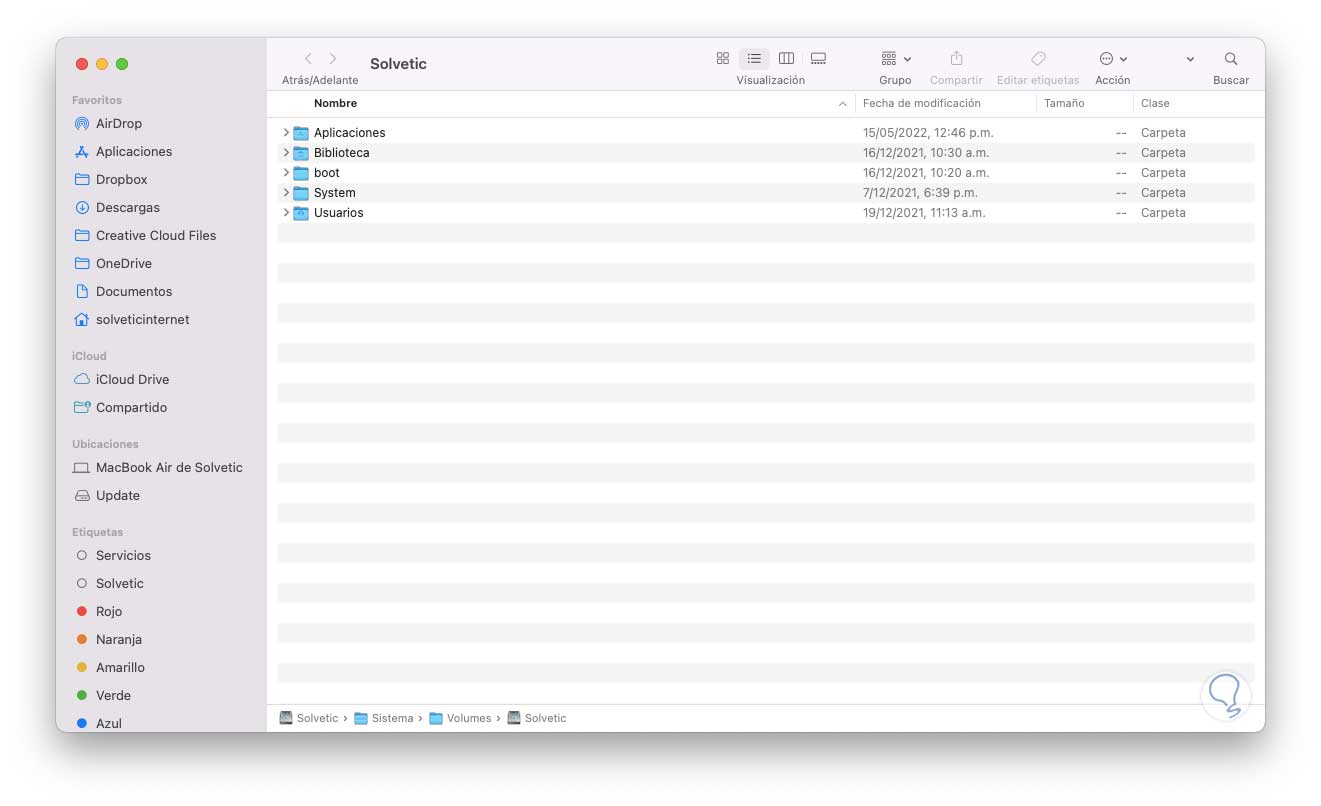Open Documentos in the sidebar

click(123, 292)
